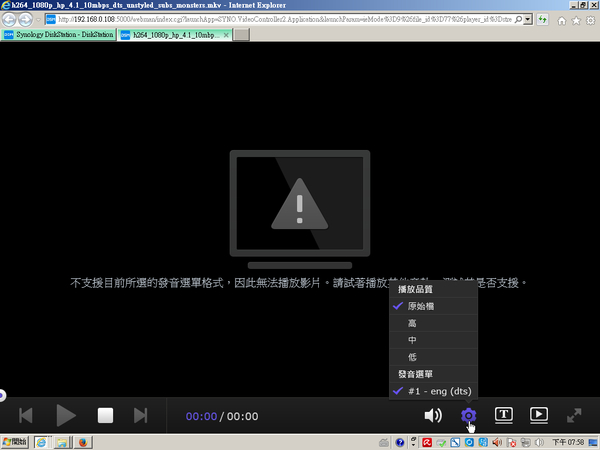Open the taskbar folder explorer icon
600x450 pixels.
[62, 443]
